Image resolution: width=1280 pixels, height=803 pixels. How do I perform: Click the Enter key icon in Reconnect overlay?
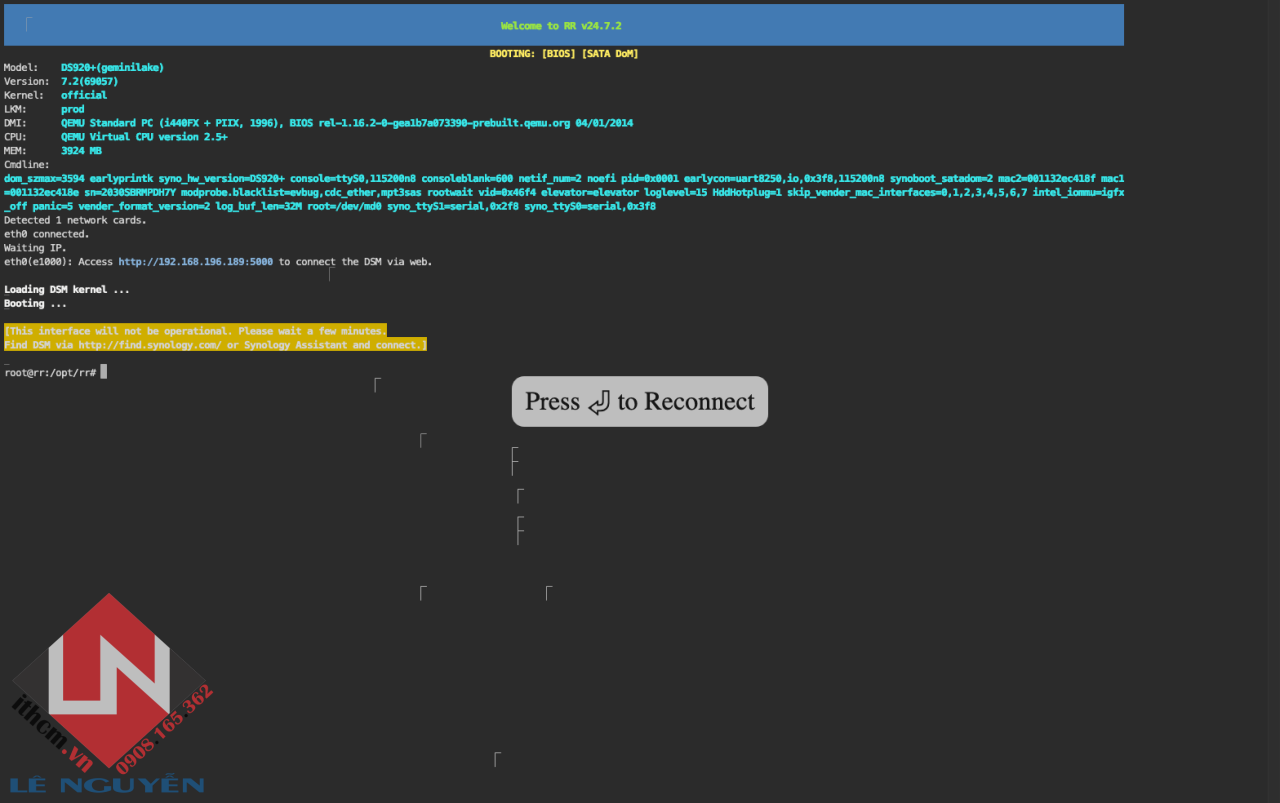point(598,403)
